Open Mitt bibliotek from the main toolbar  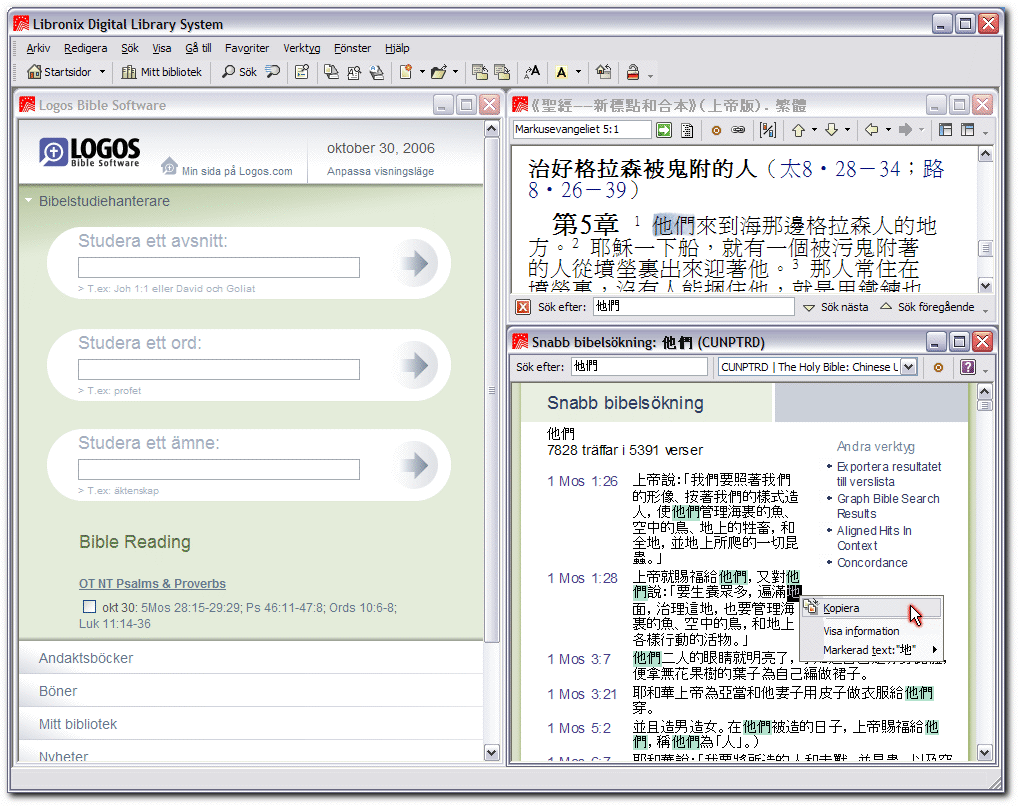(162, 72)
